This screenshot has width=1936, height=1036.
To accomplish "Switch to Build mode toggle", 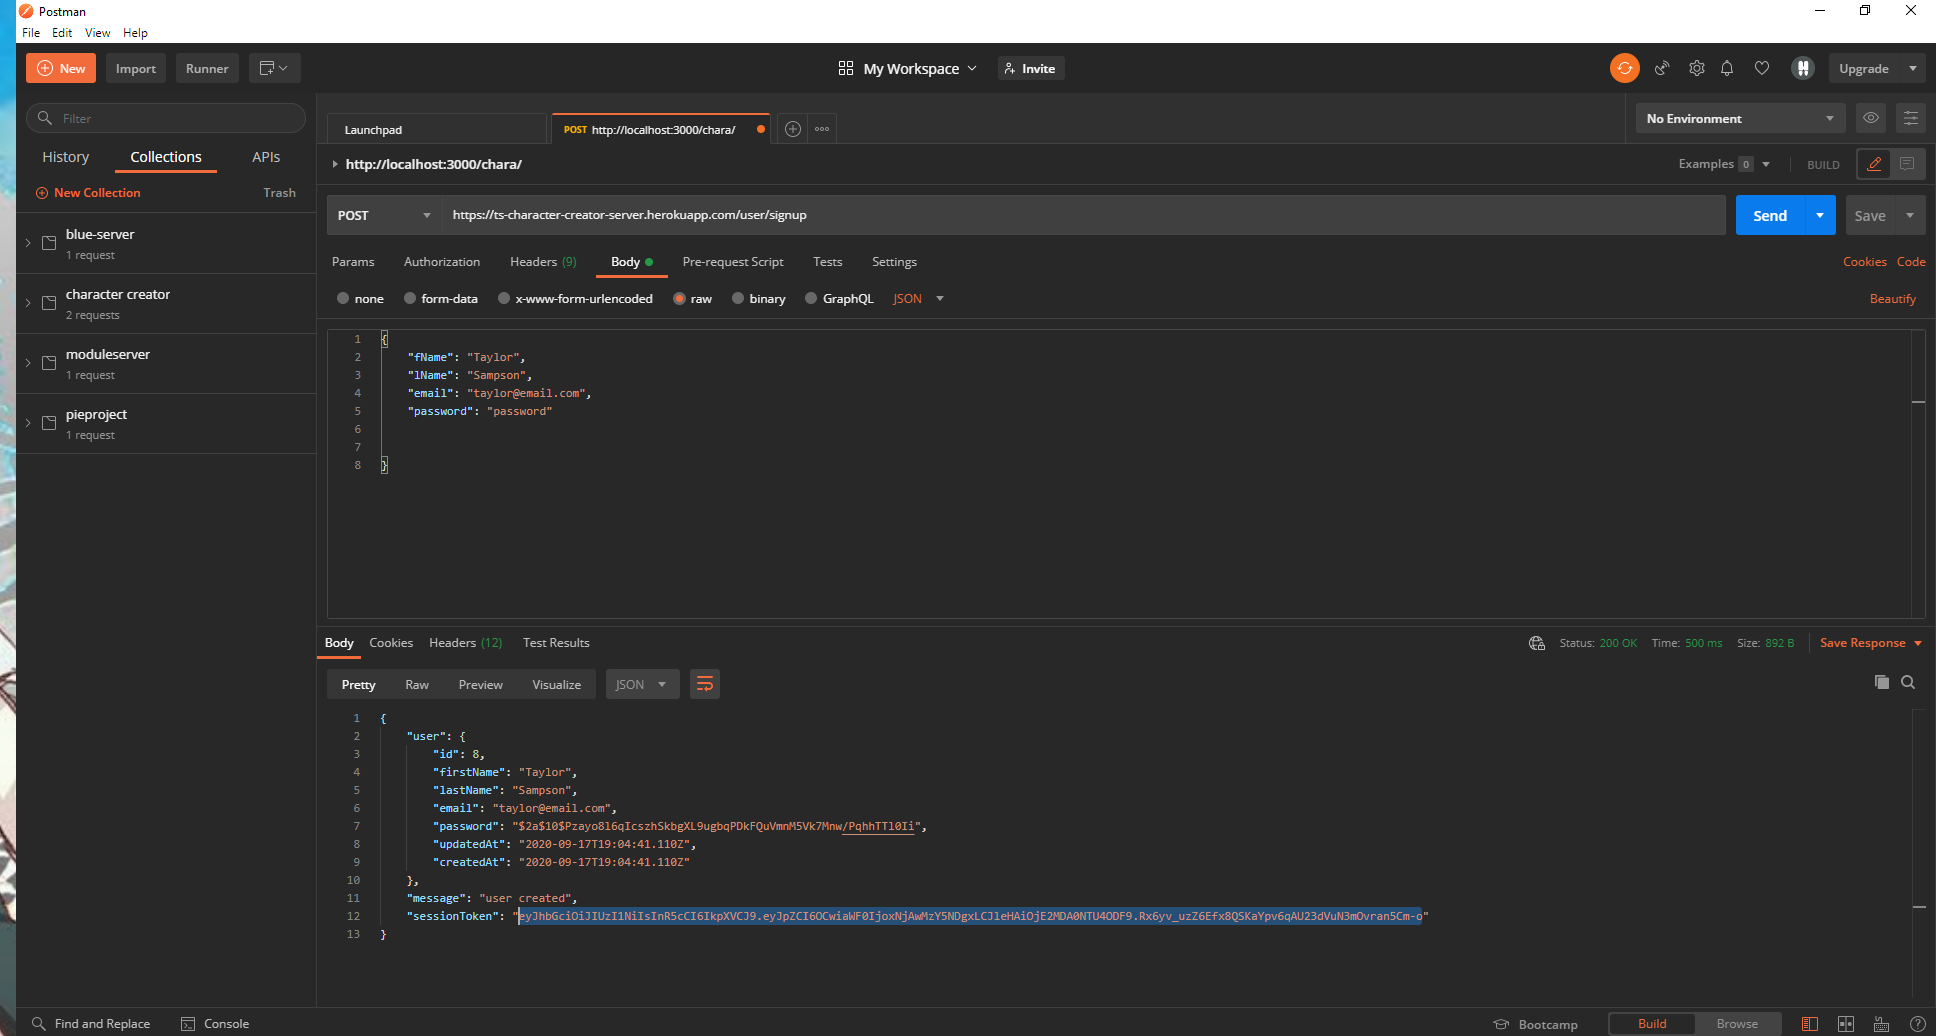I will [x=1651, y=1023].
